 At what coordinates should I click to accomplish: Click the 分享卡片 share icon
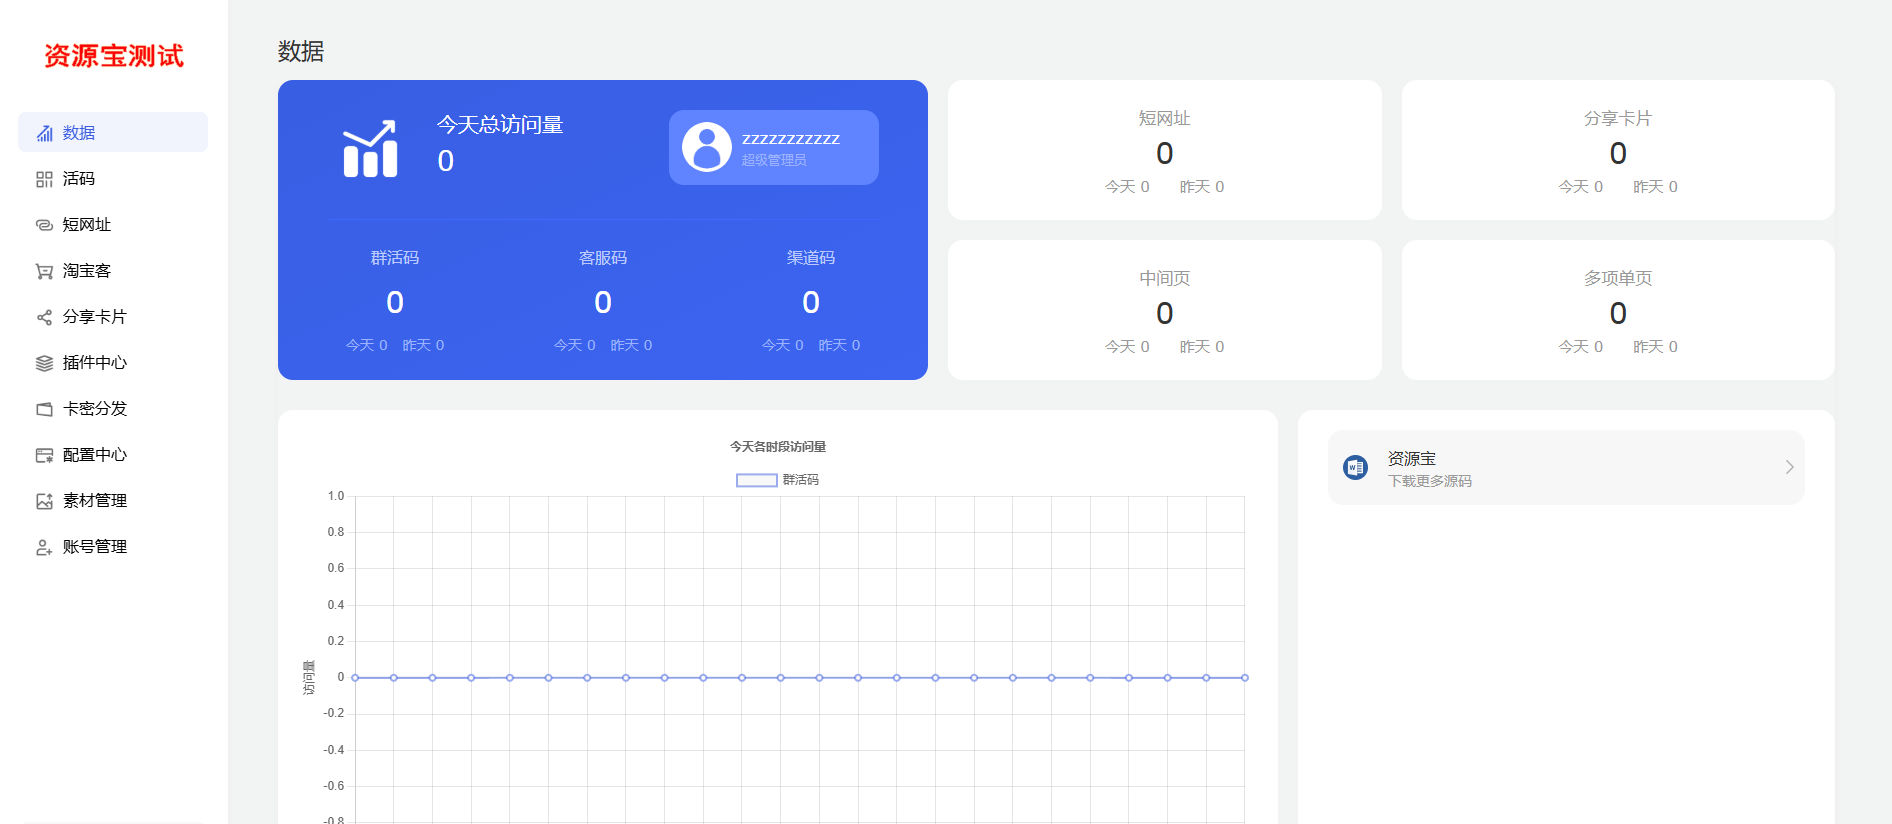(44, 317)
